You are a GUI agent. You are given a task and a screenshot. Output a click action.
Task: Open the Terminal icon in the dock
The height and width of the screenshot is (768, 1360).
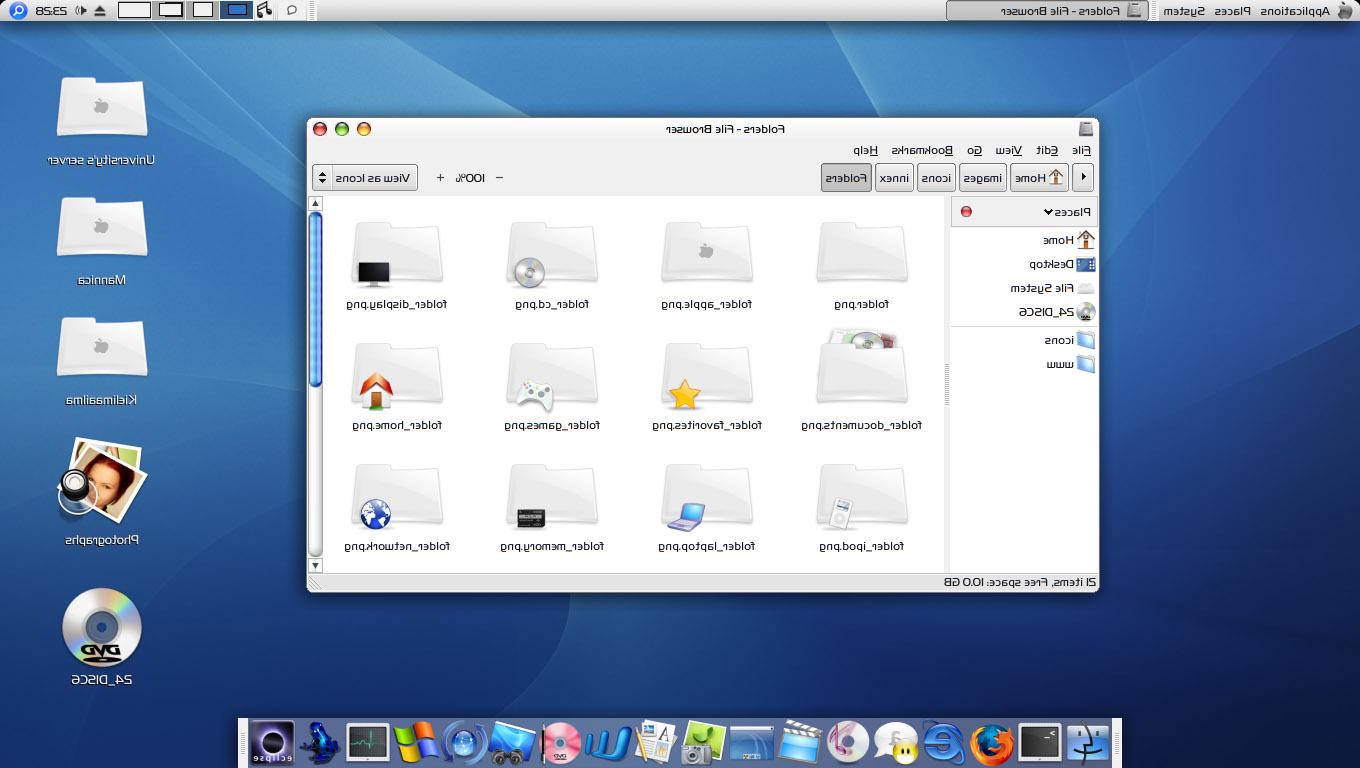[1040, 743]
